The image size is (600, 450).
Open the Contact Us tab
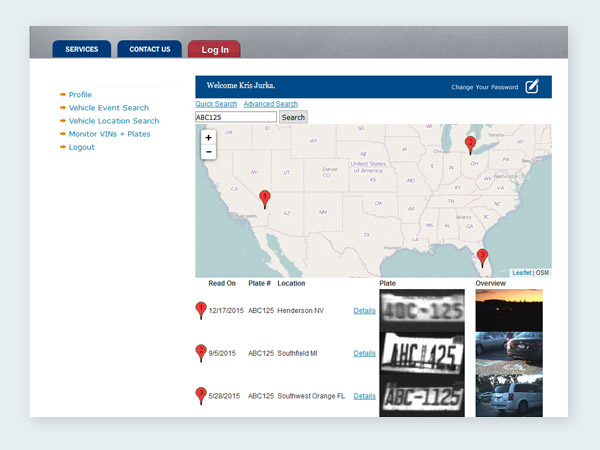pos(150,49)
